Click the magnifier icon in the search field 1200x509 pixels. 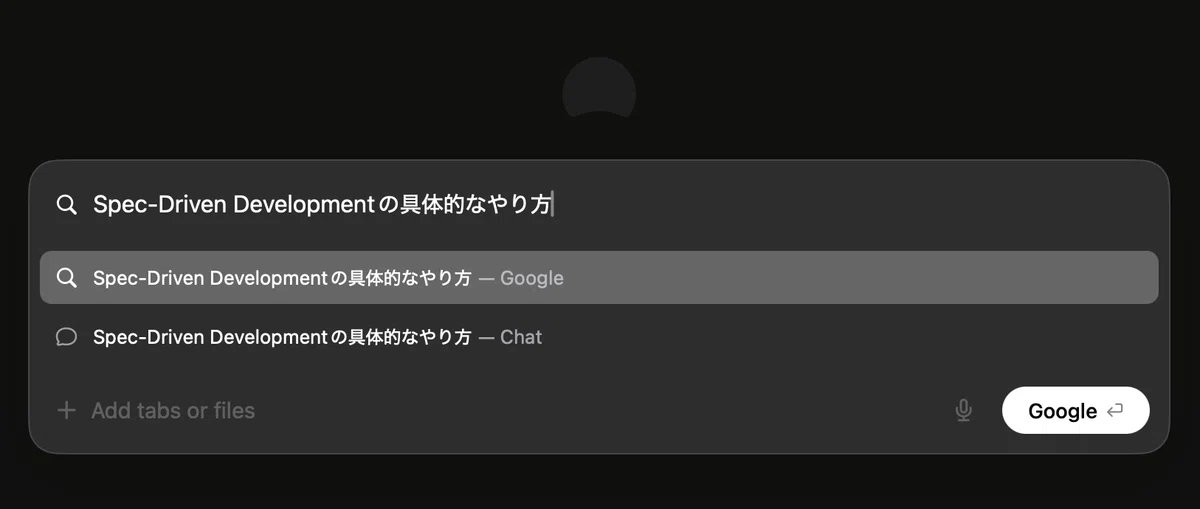pyautogui.click(x=66, y=205)
